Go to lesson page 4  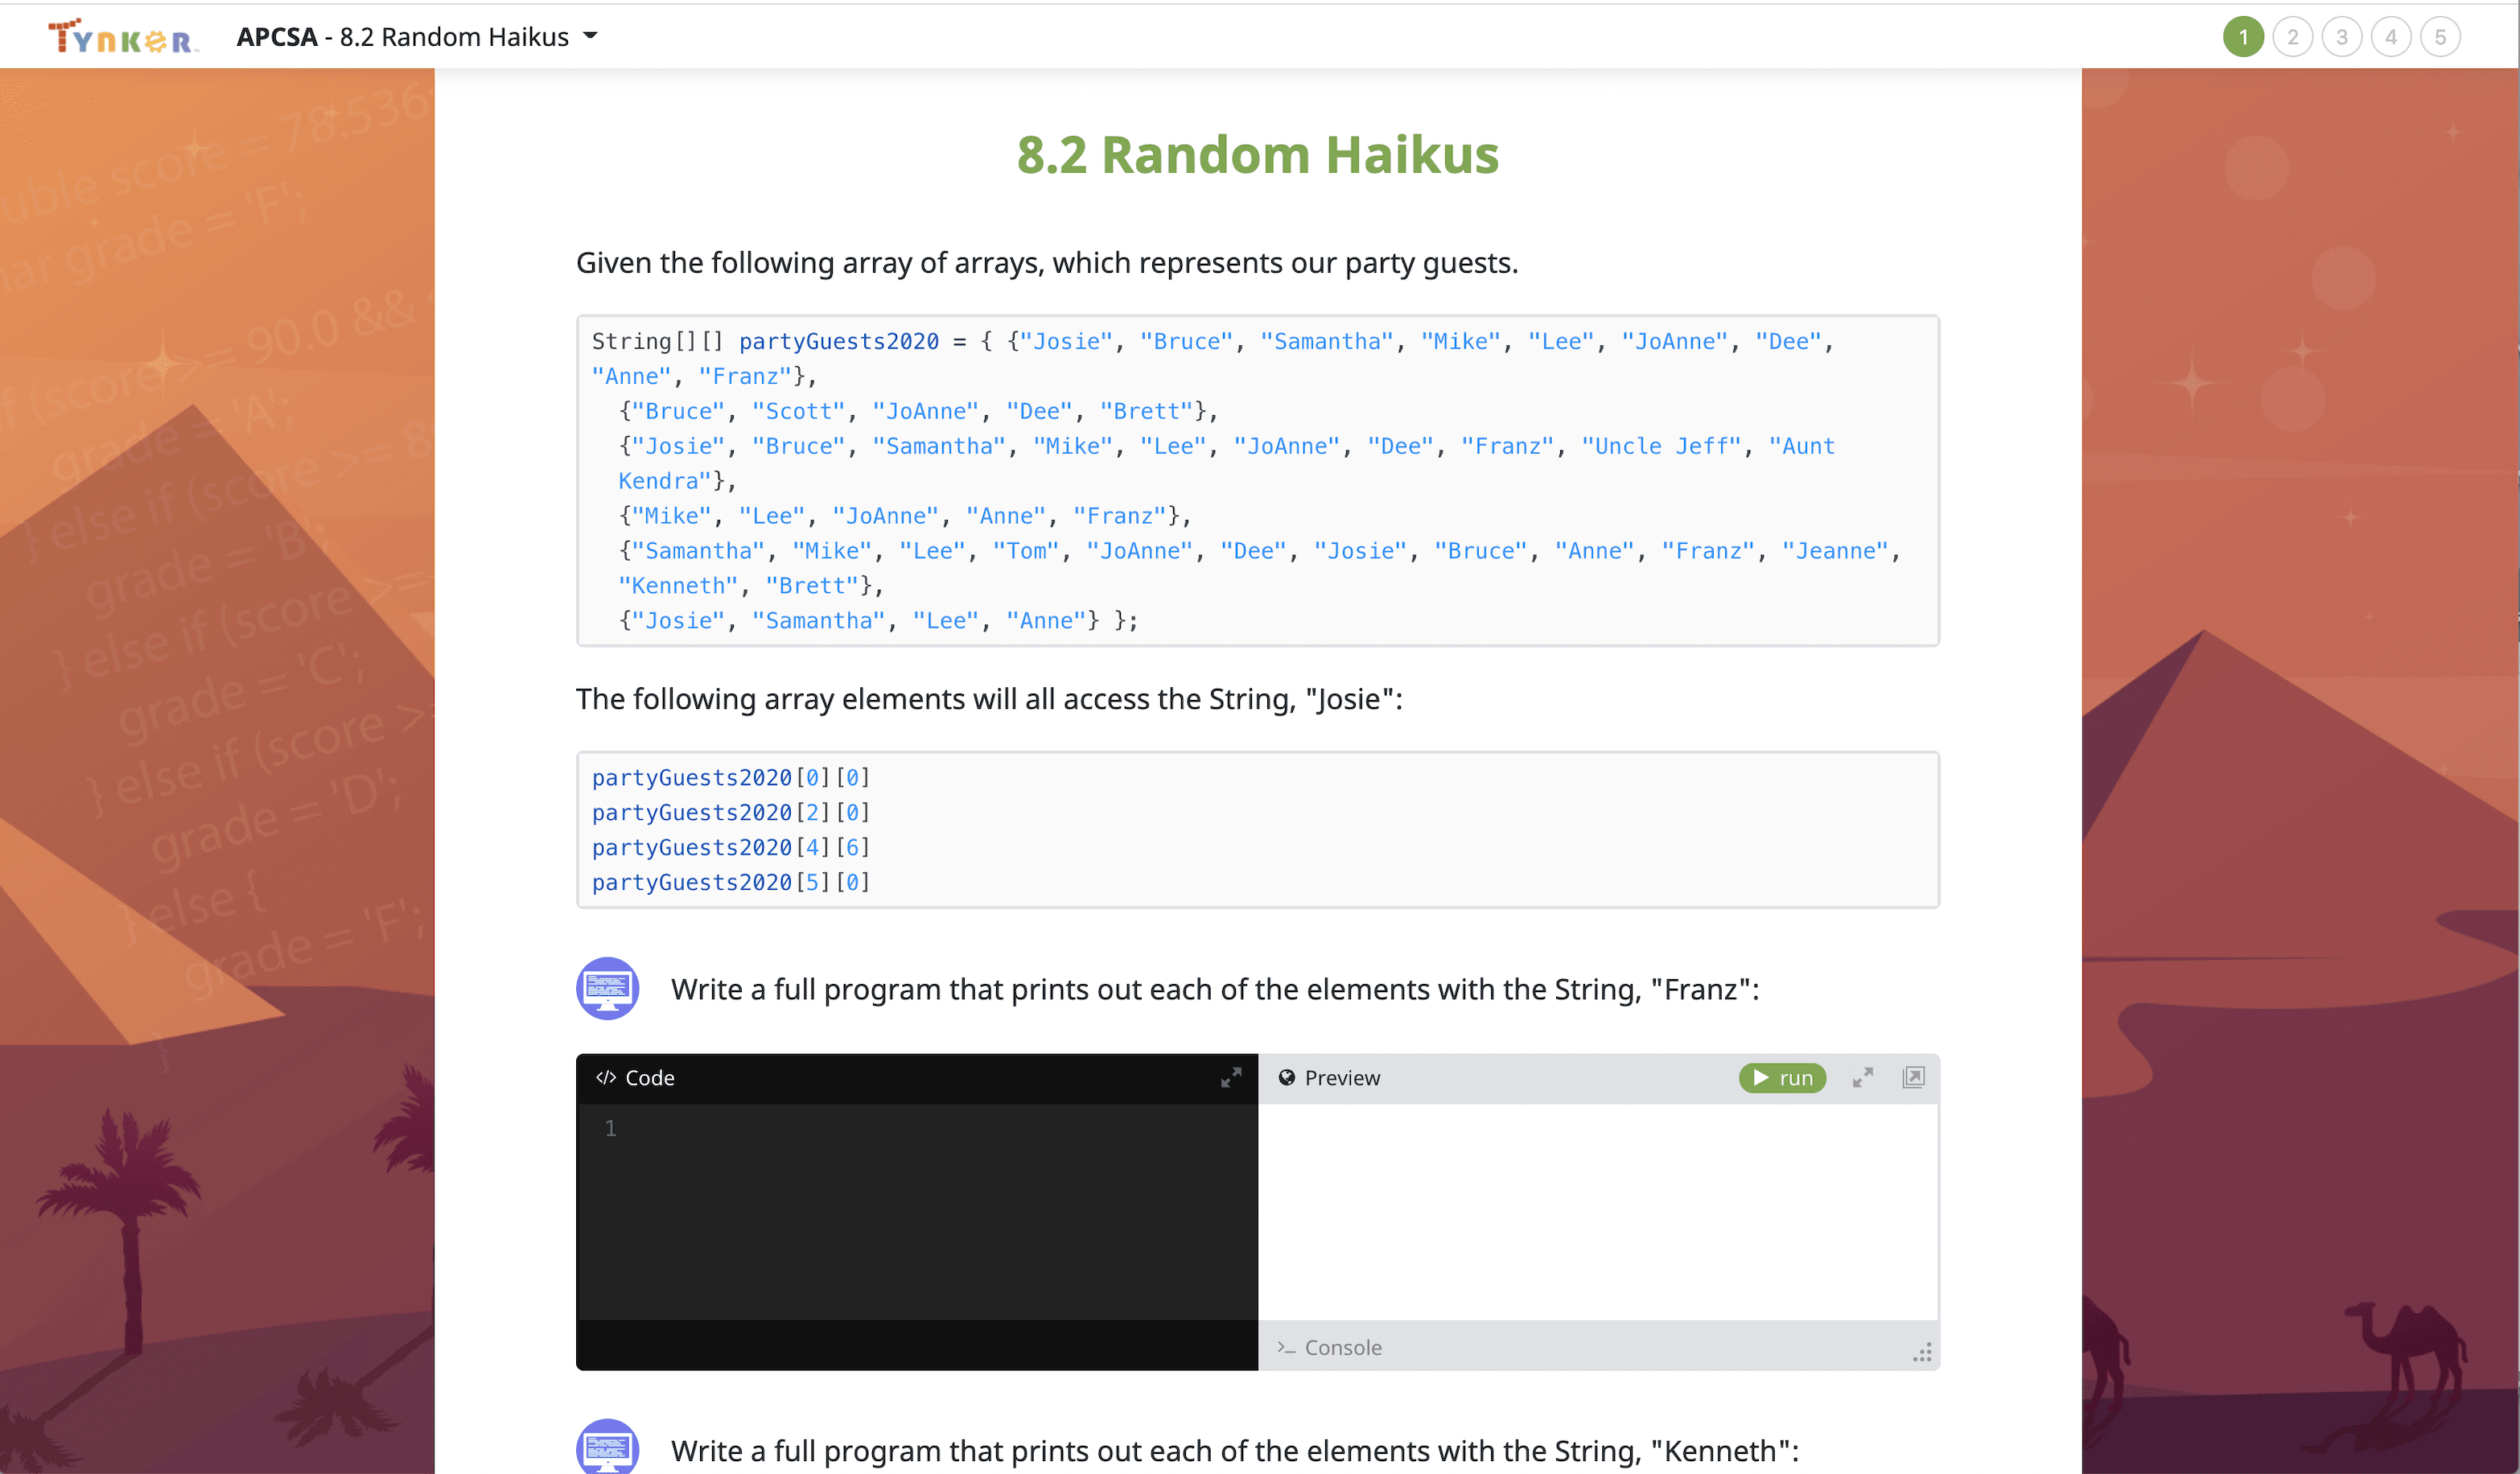click(x=2391, y=37)
